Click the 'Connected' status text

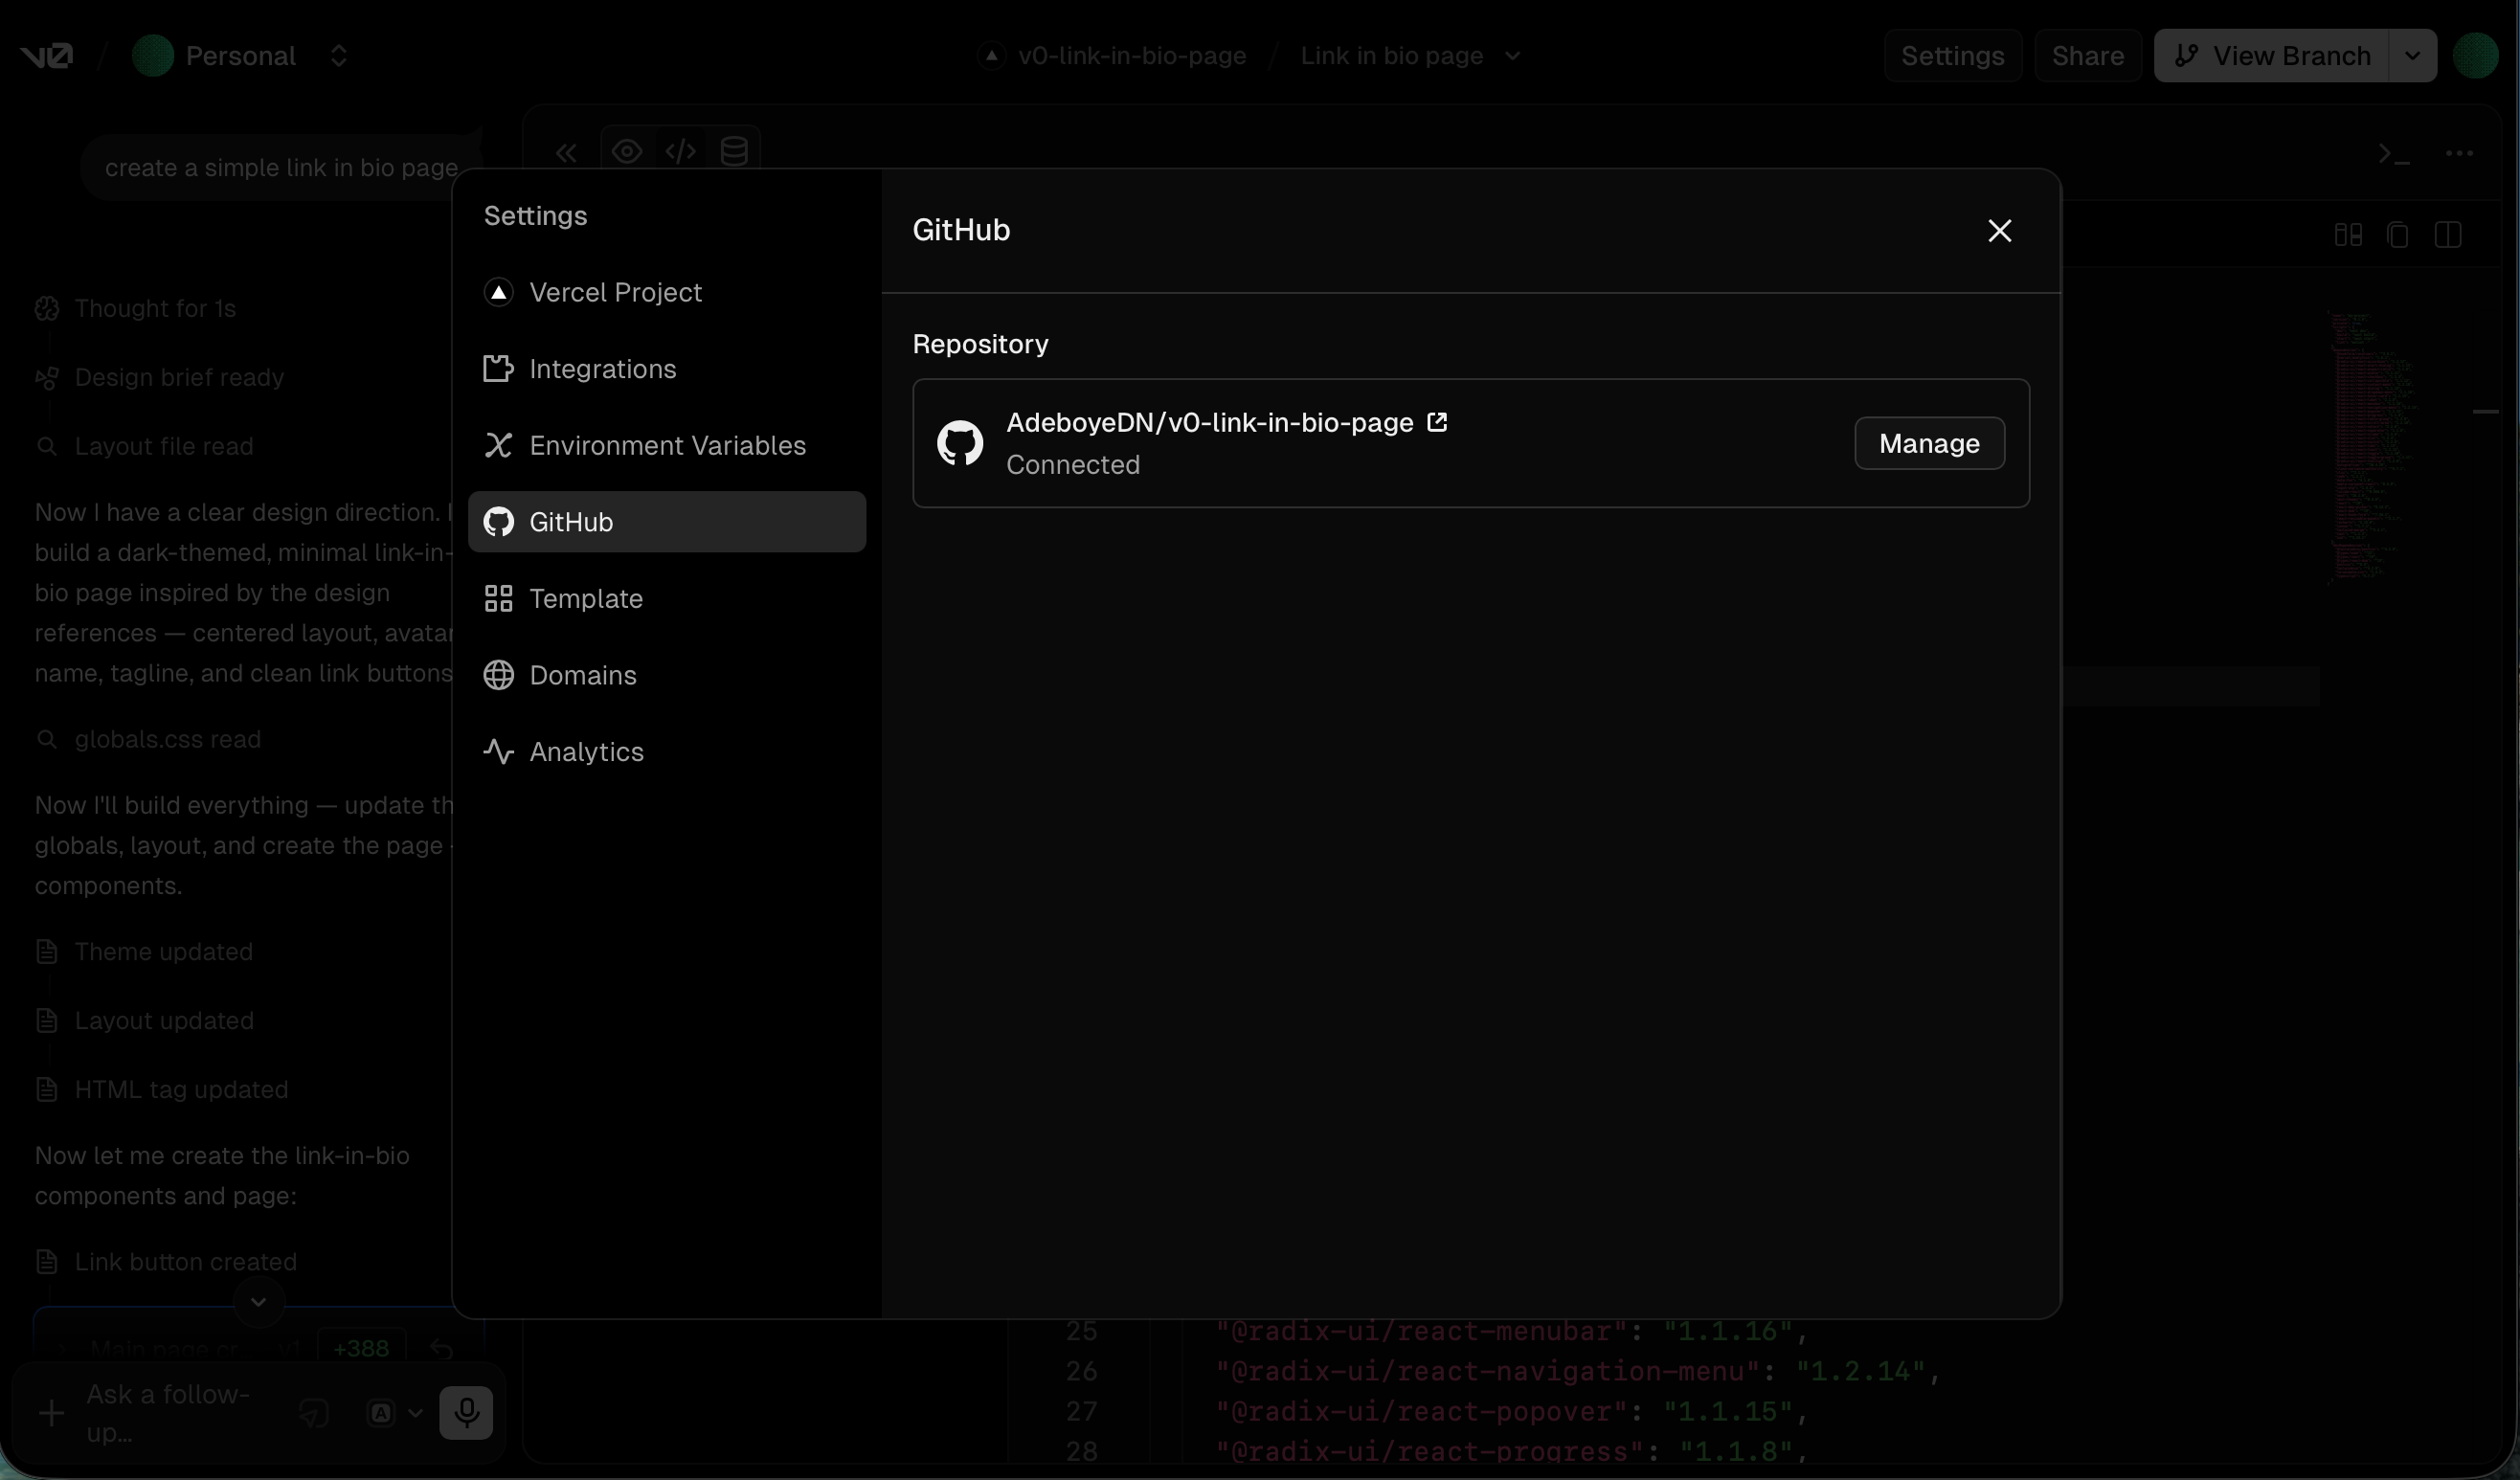point(1073,465)
